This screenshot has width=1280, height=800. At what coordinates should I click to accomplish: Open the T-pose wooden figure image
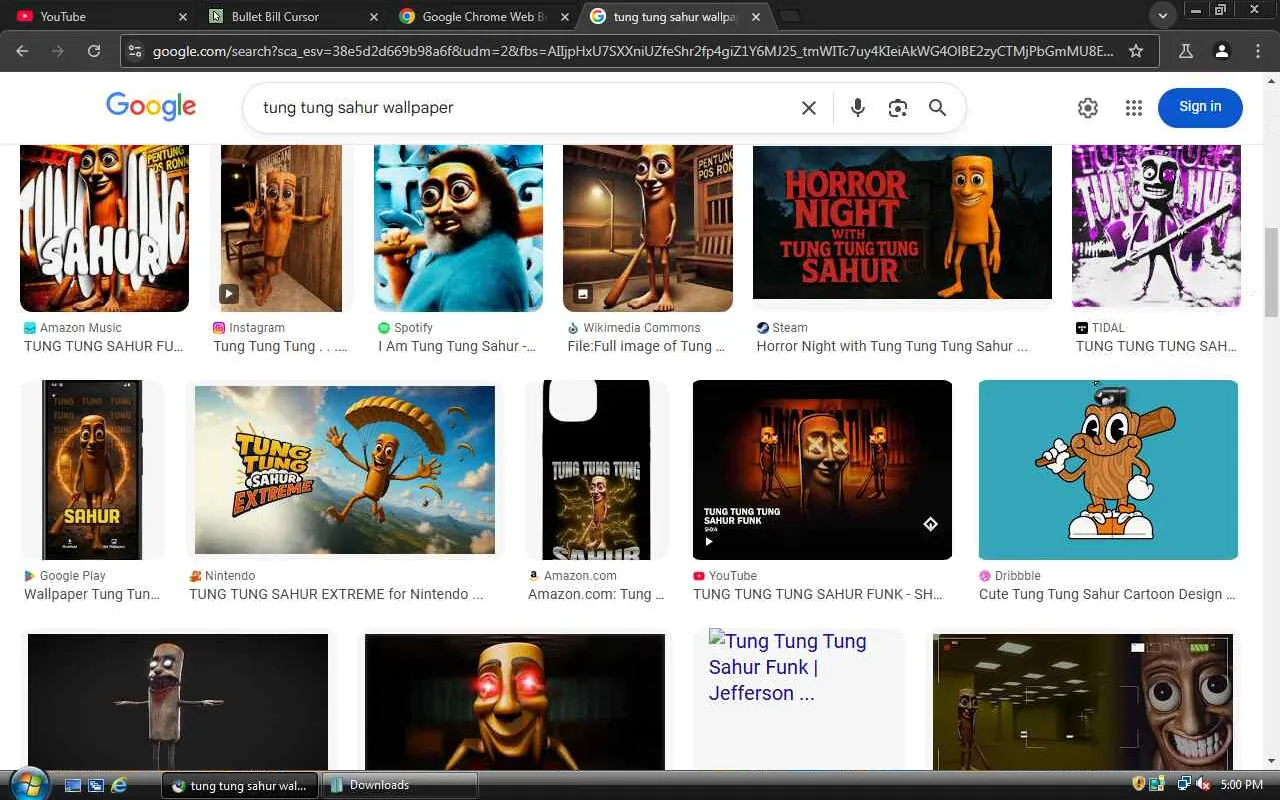(178, 702)
